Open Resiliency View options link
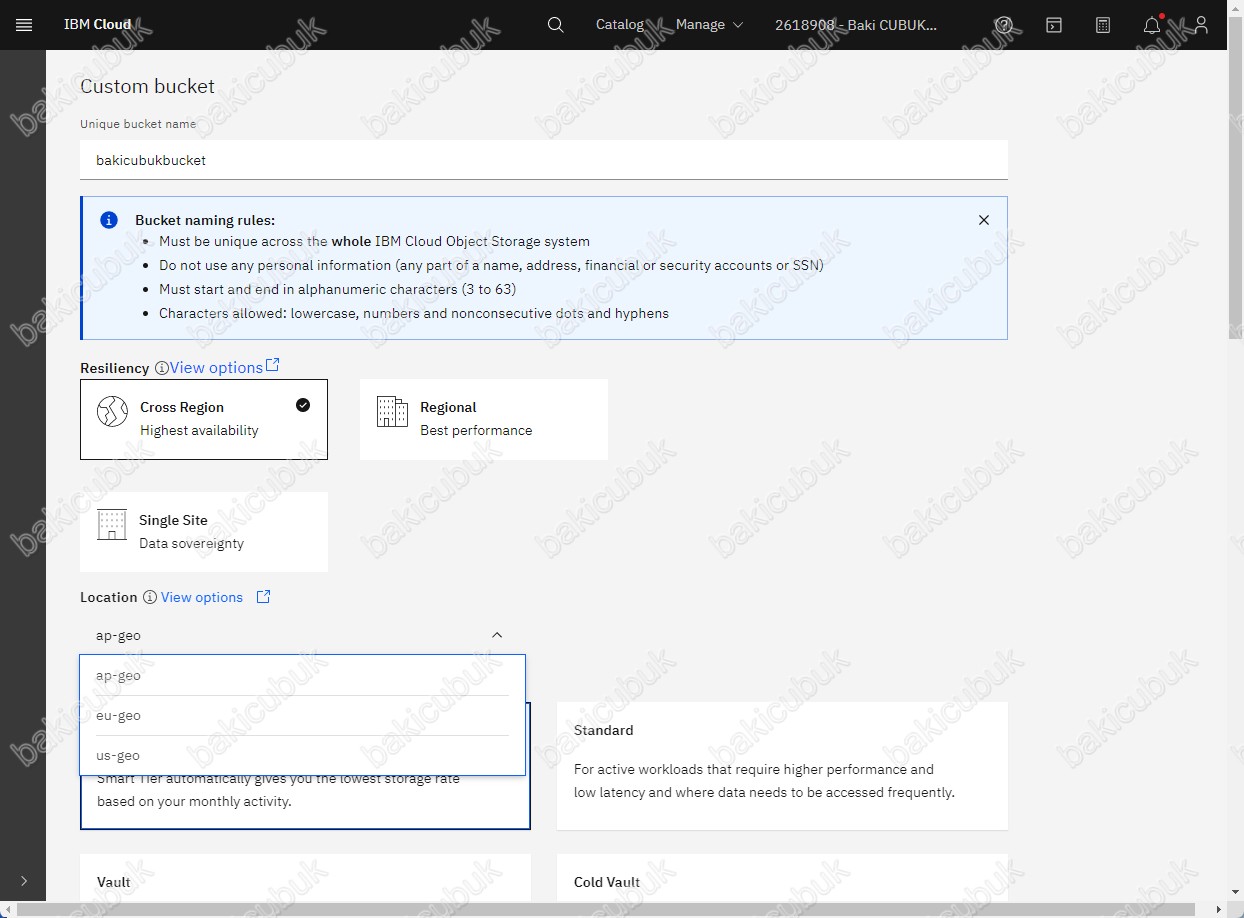The height and width of the screenshot is (918, 1244). click(216, 368)
